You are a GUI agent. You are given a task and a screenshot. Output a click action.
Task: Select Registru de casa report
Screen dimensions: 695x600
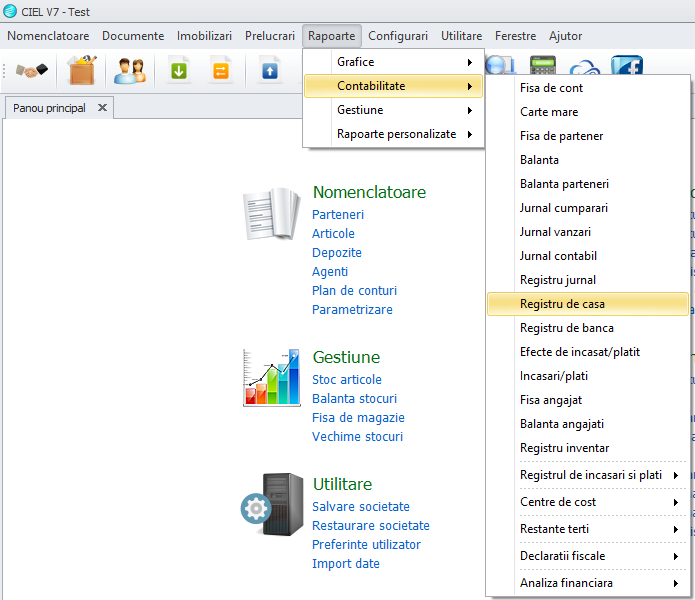pyautogui.click(x=588, y=304)
